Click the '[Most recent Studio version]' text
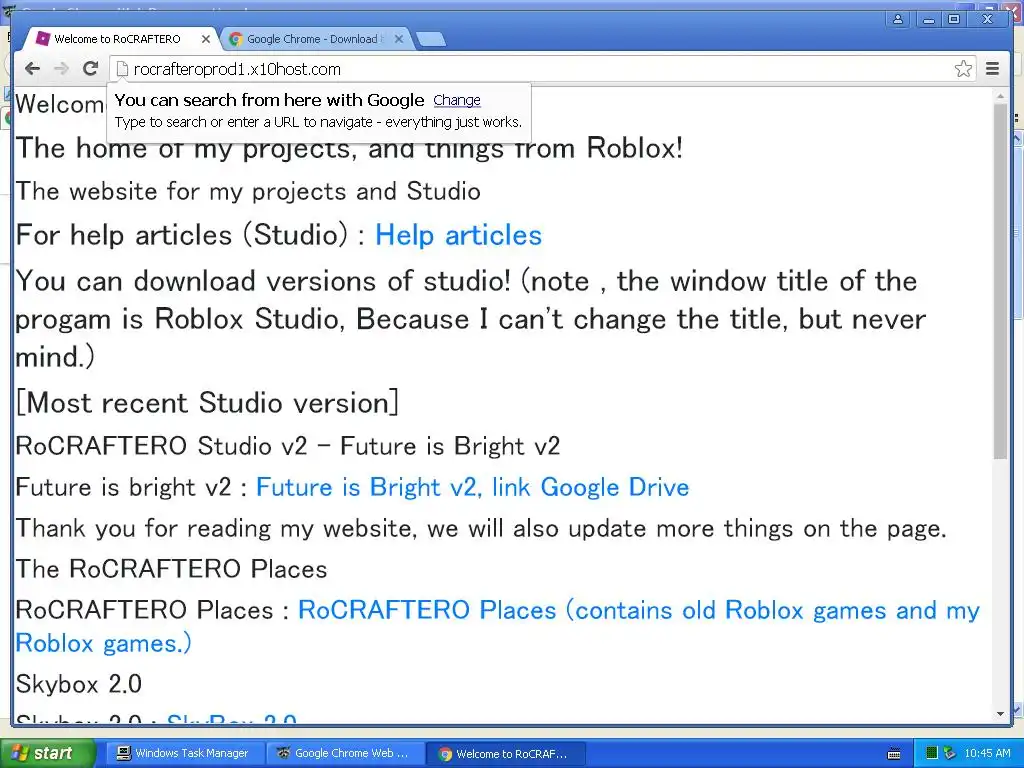This screenshot has height=768, width=1024. click(207, 403)
